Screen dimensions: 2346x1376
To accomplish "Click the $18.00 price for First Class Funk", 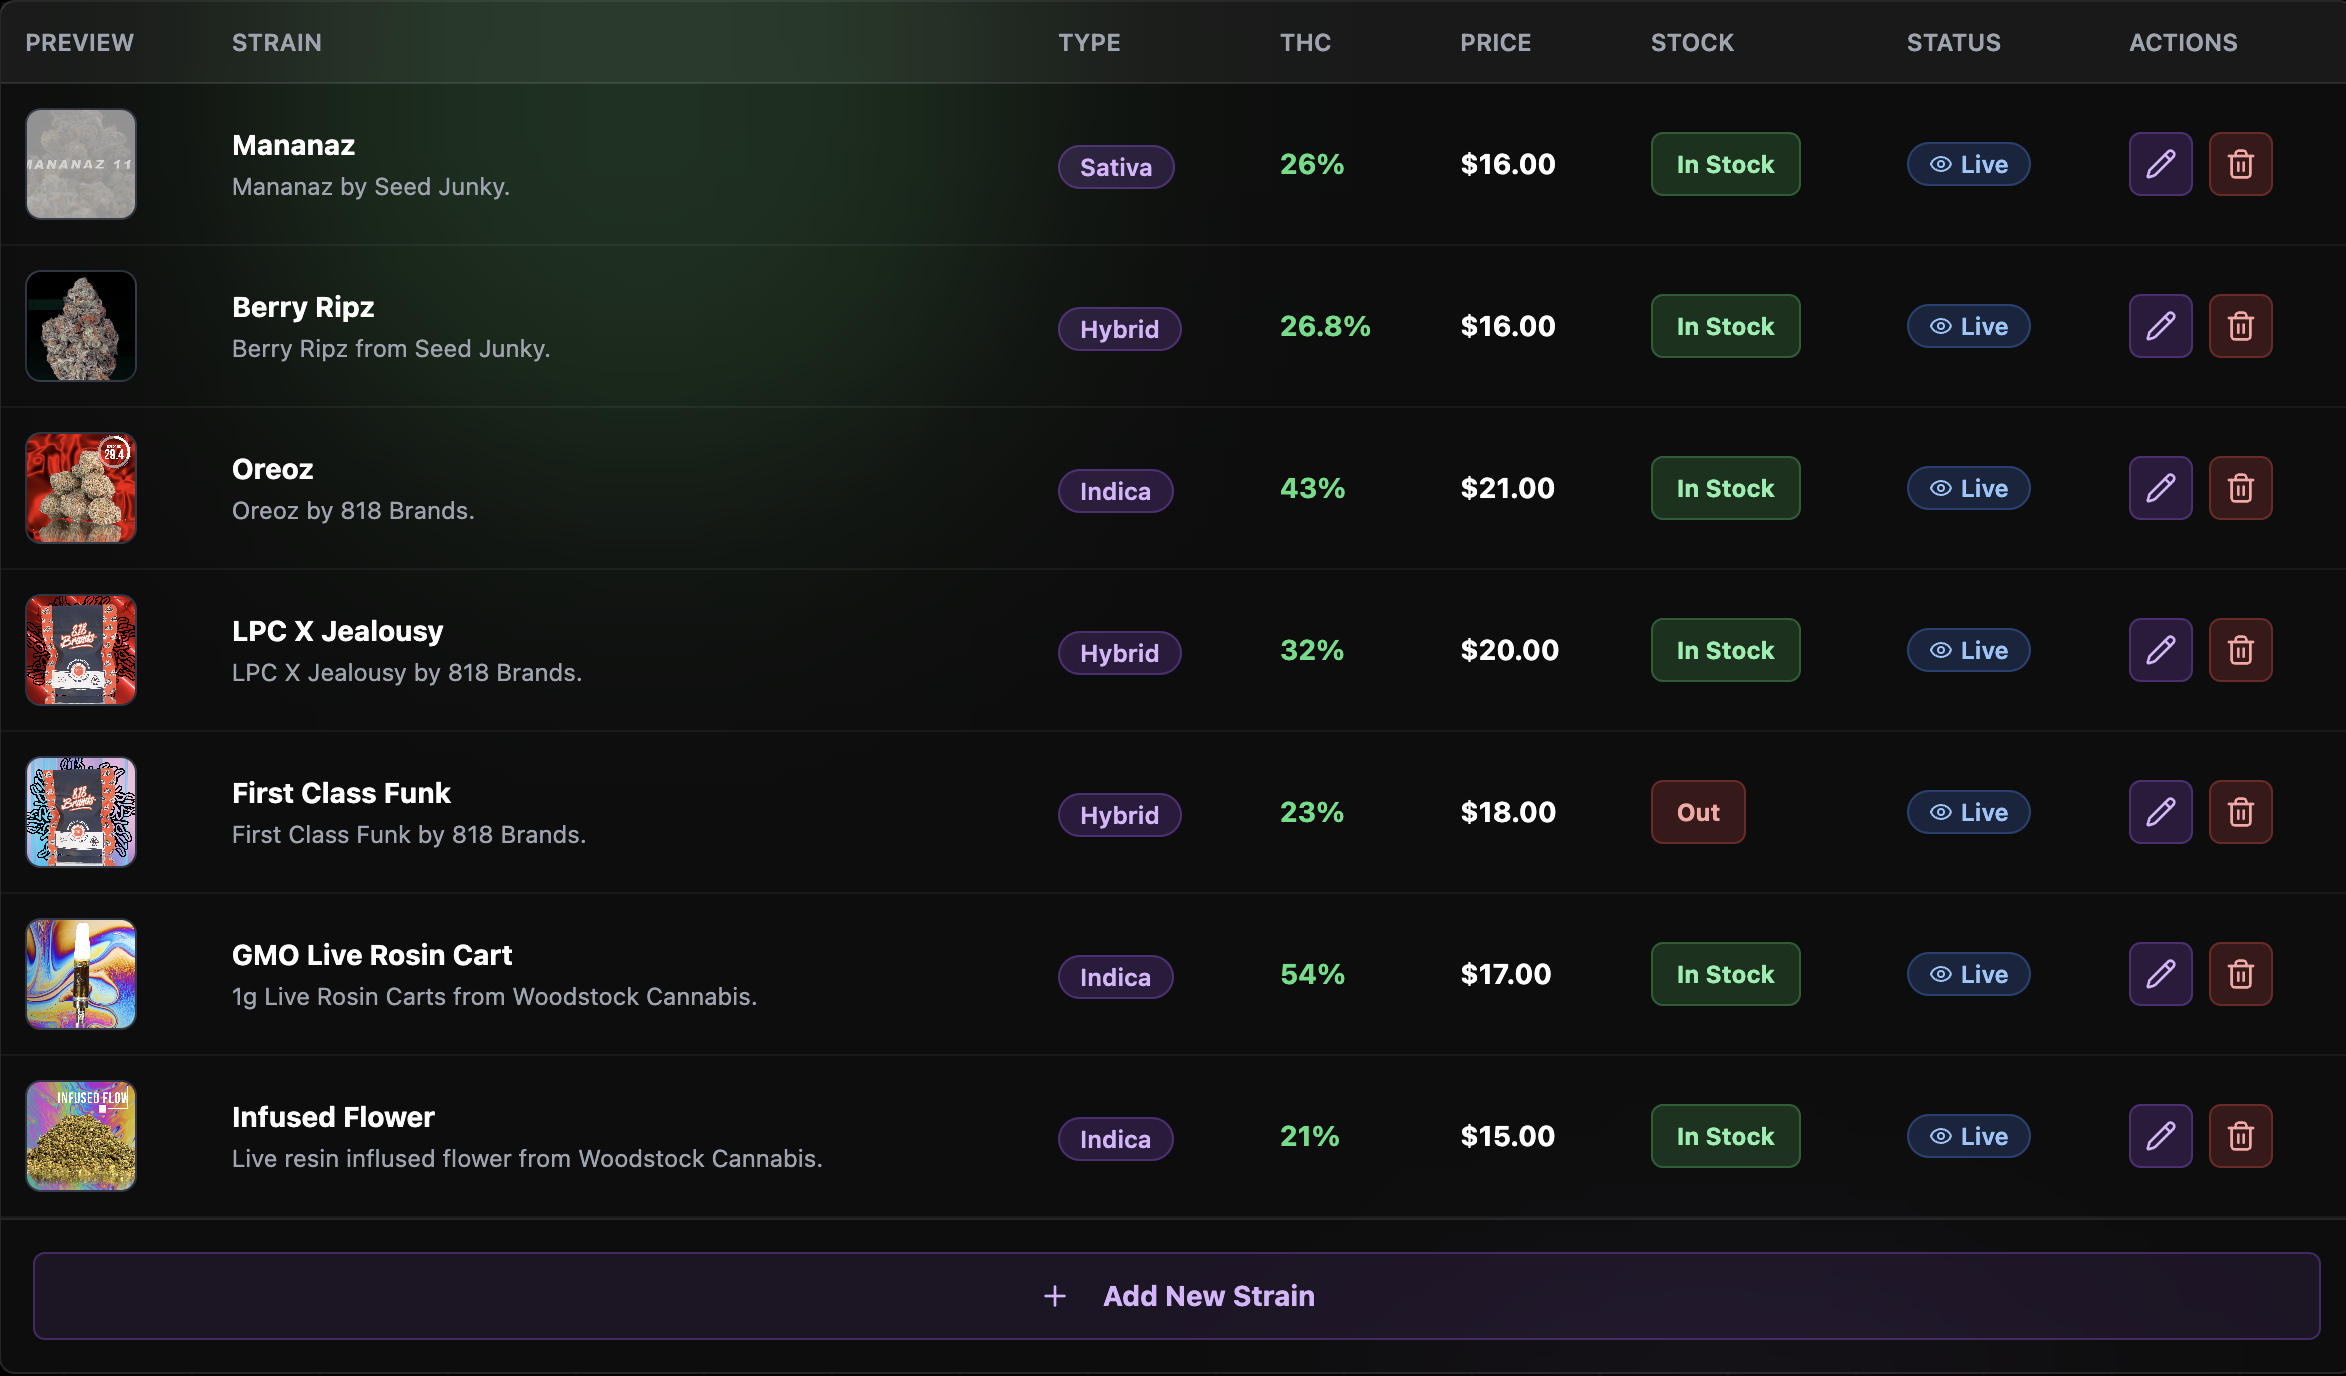I will pos(1508,812).
